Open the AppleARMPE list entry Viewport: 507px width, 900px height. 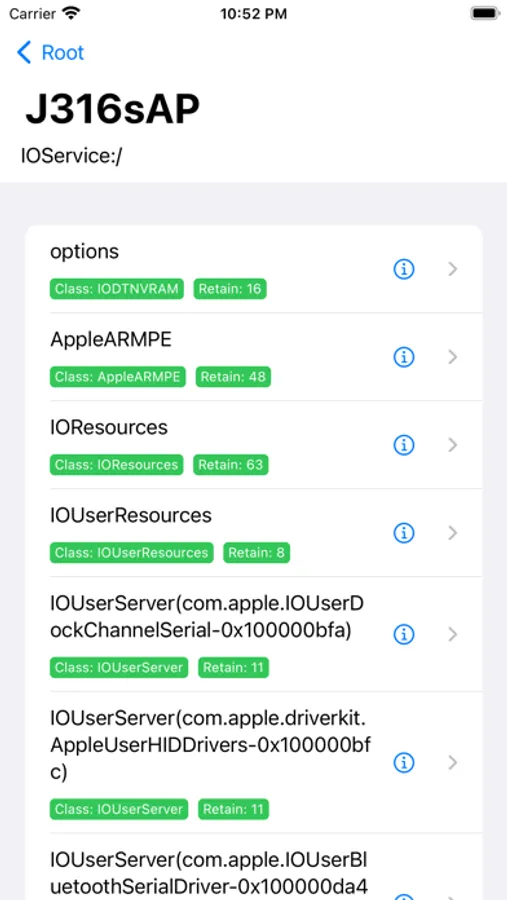pyautogui.click(x=253, y=357)
